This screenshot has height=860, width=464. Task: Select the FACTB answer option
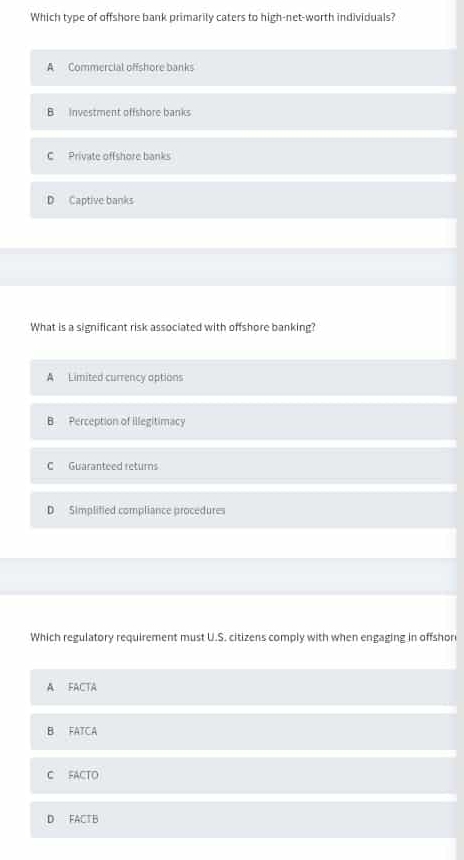[243, 820]
